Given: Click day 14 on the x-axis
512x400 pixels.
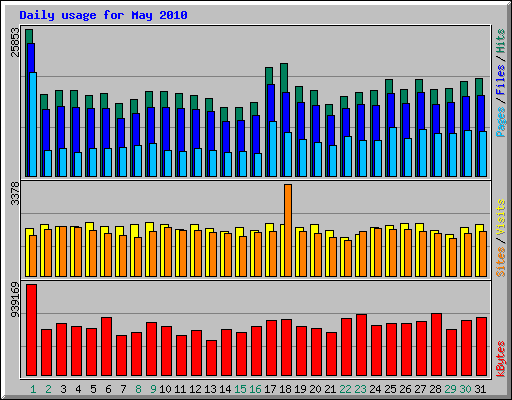Looking at the screenshot, I should (x=225, y=389).
